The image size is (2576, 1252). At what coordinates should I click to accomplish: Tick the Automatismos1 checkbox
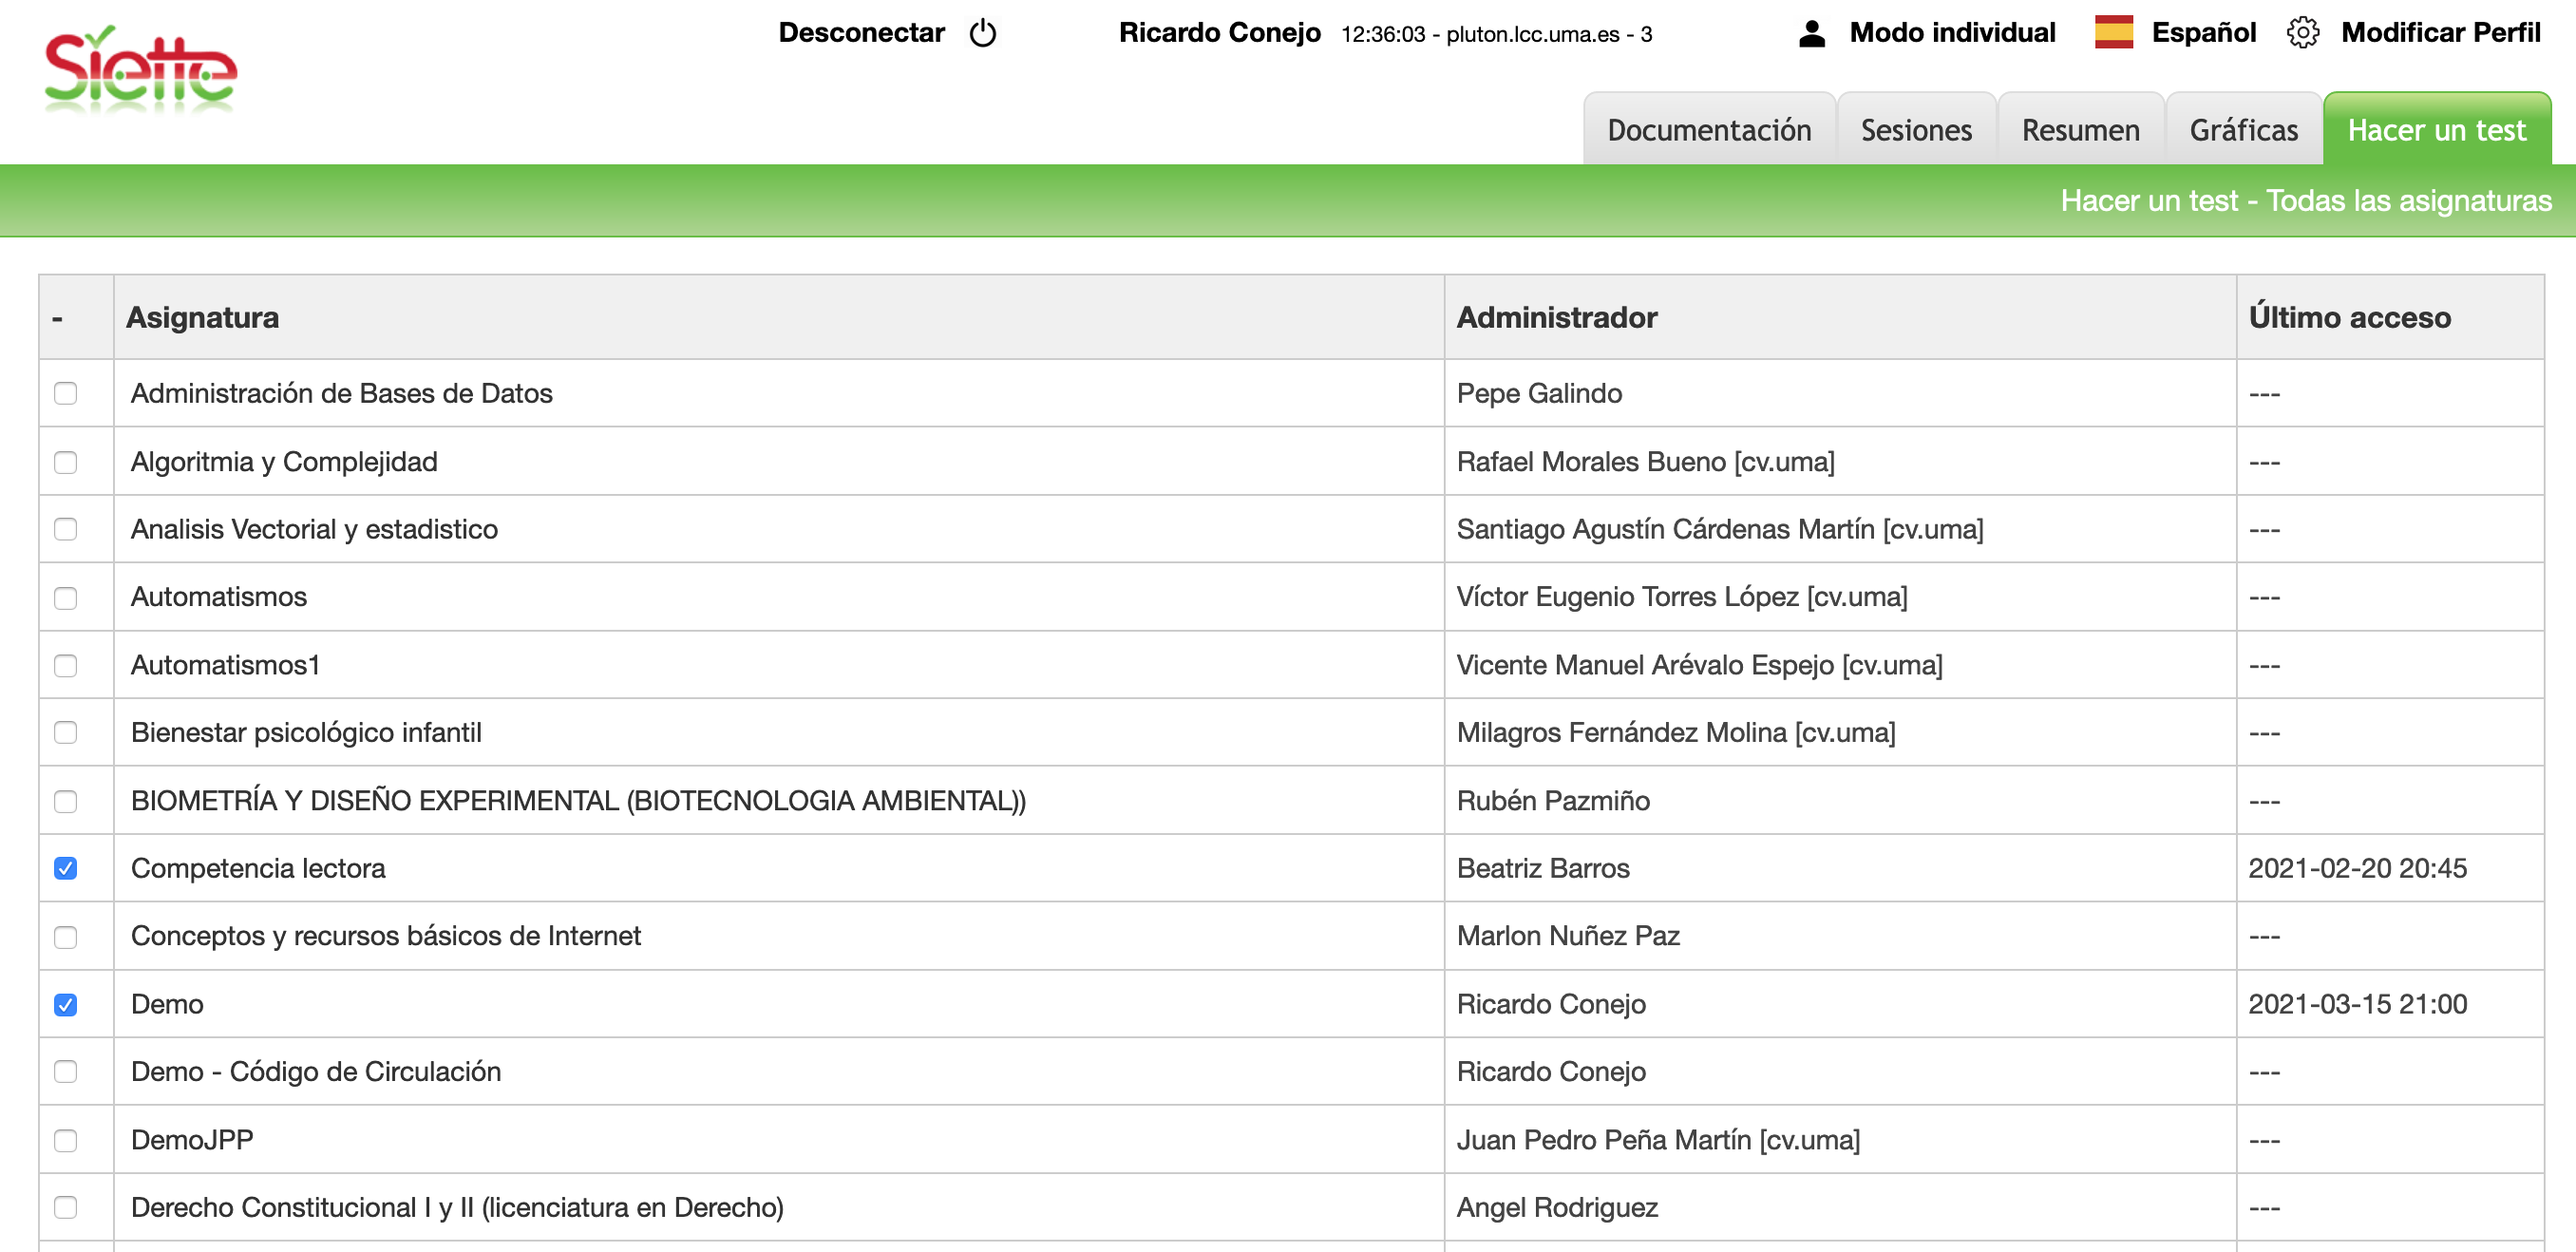point(66,665)
